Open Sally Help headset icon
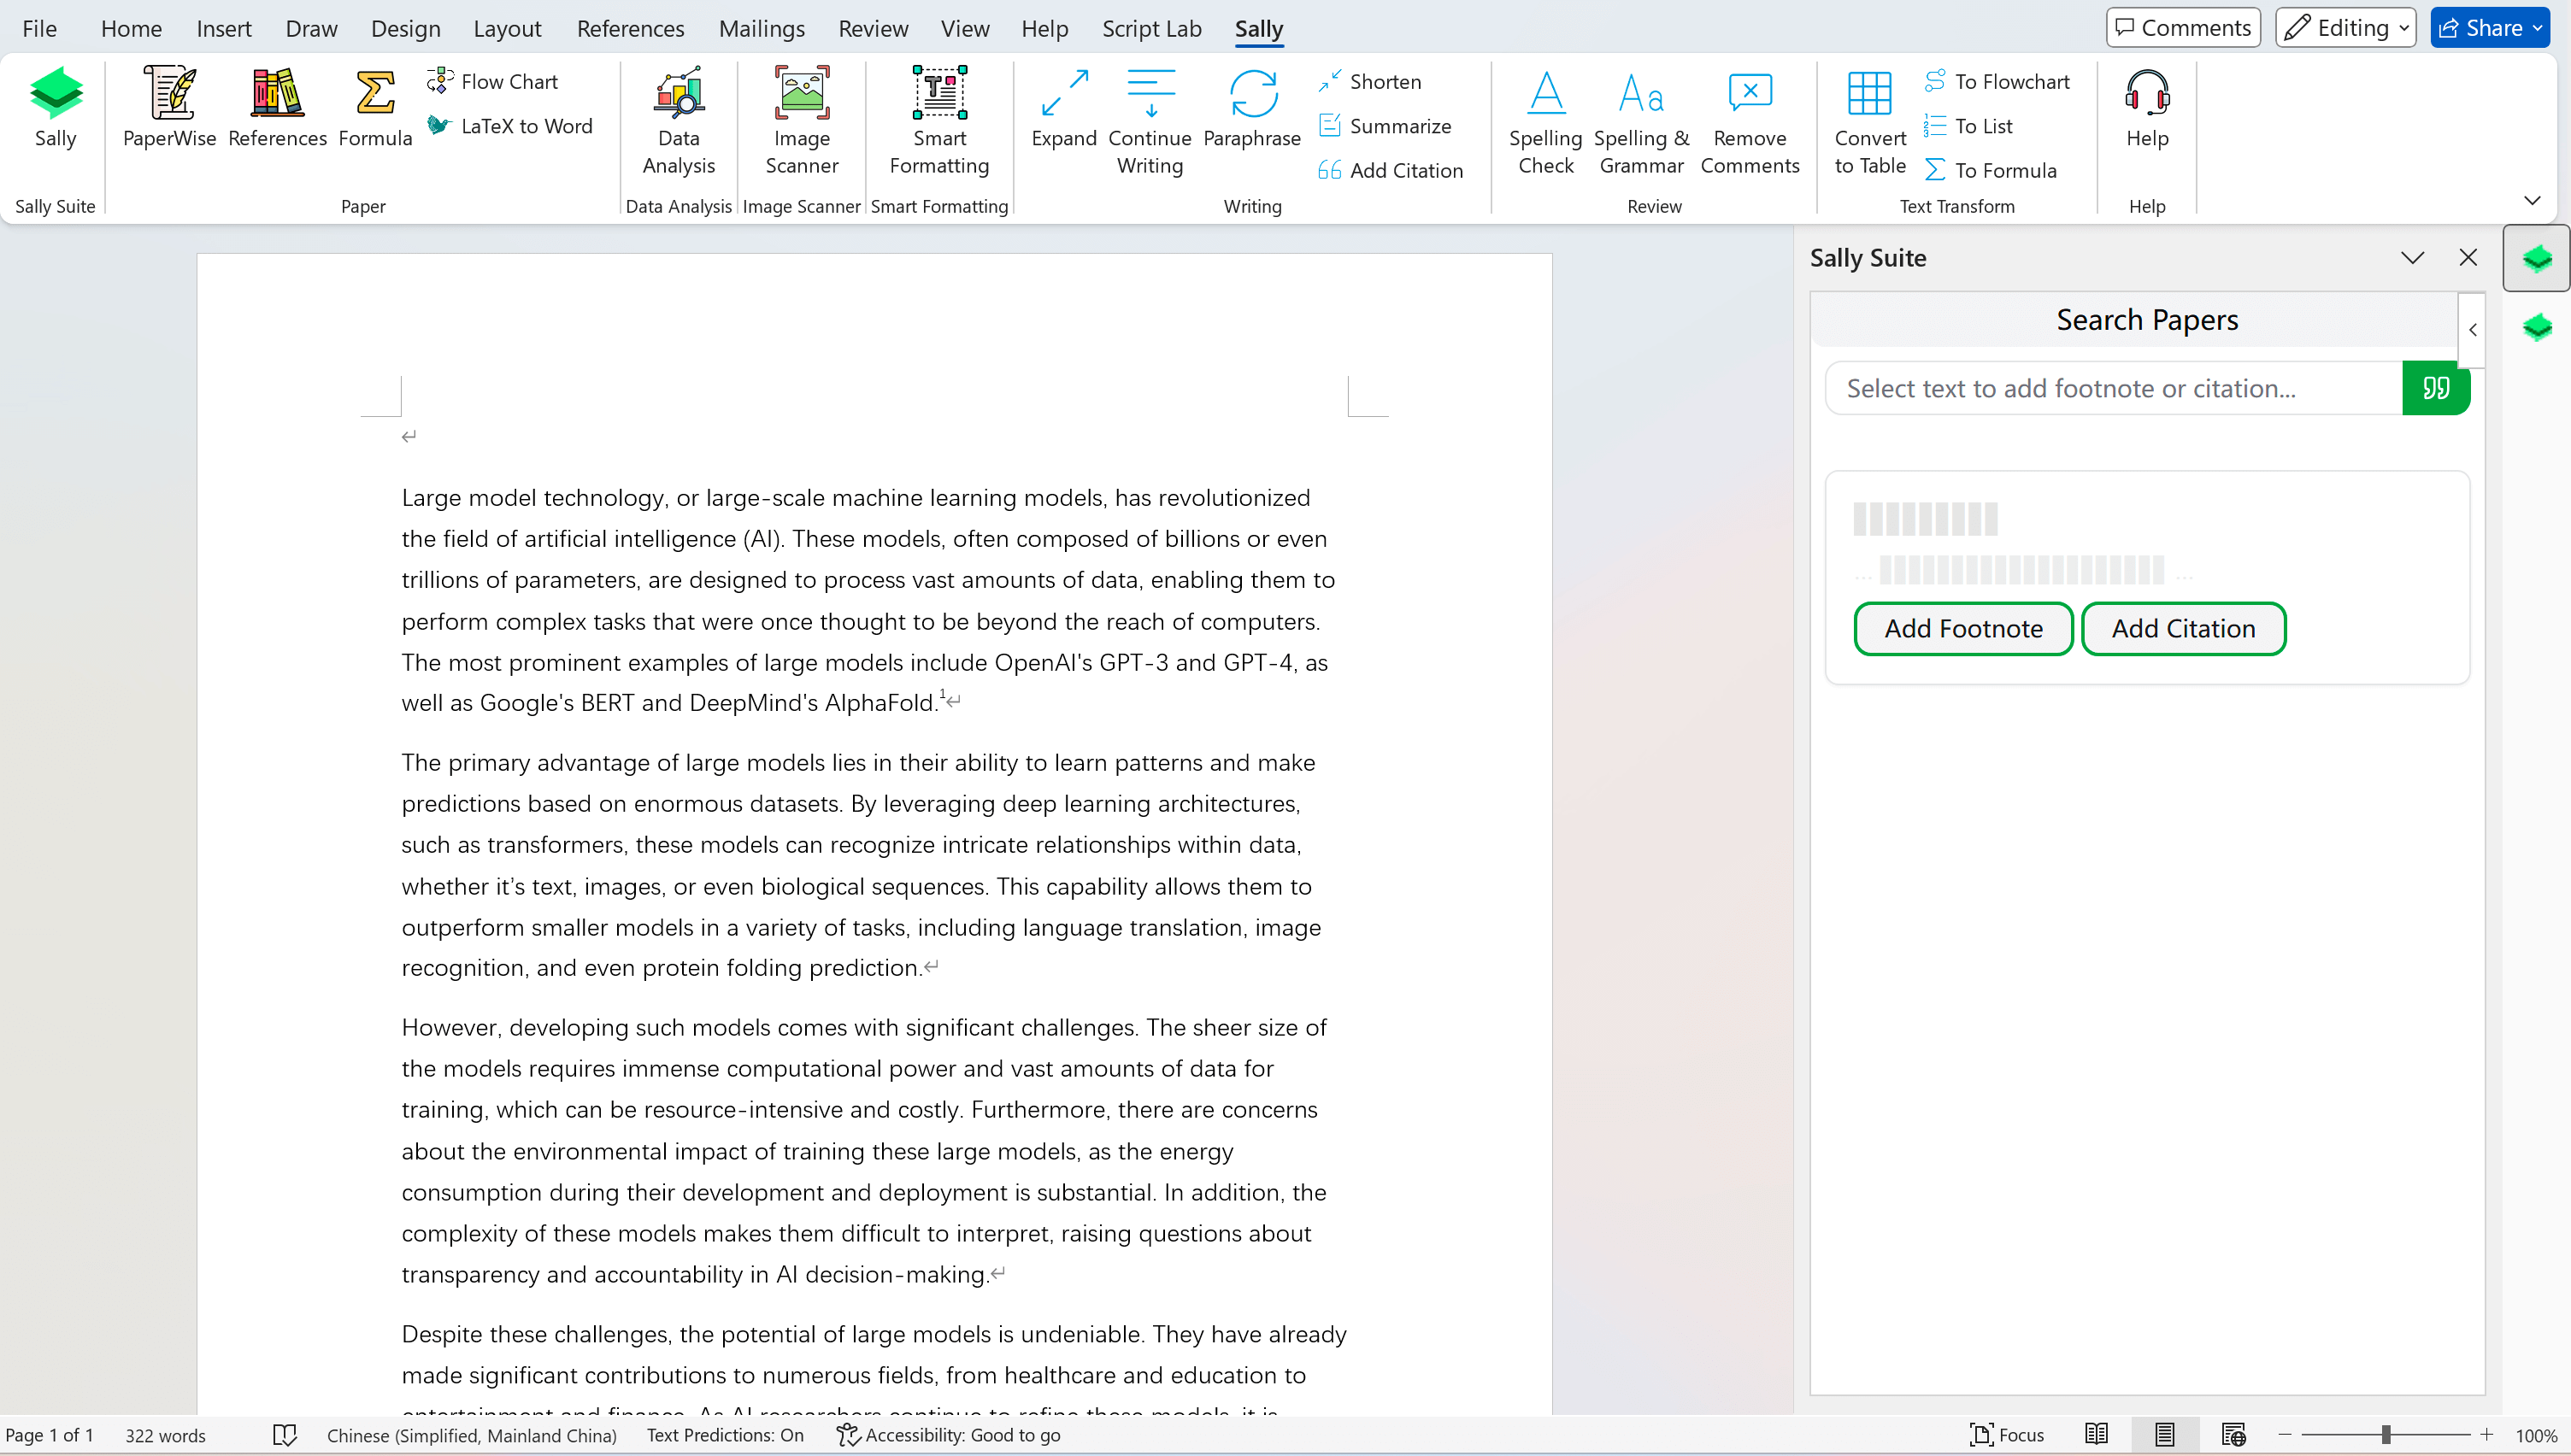 click(x=2147, y=108)
